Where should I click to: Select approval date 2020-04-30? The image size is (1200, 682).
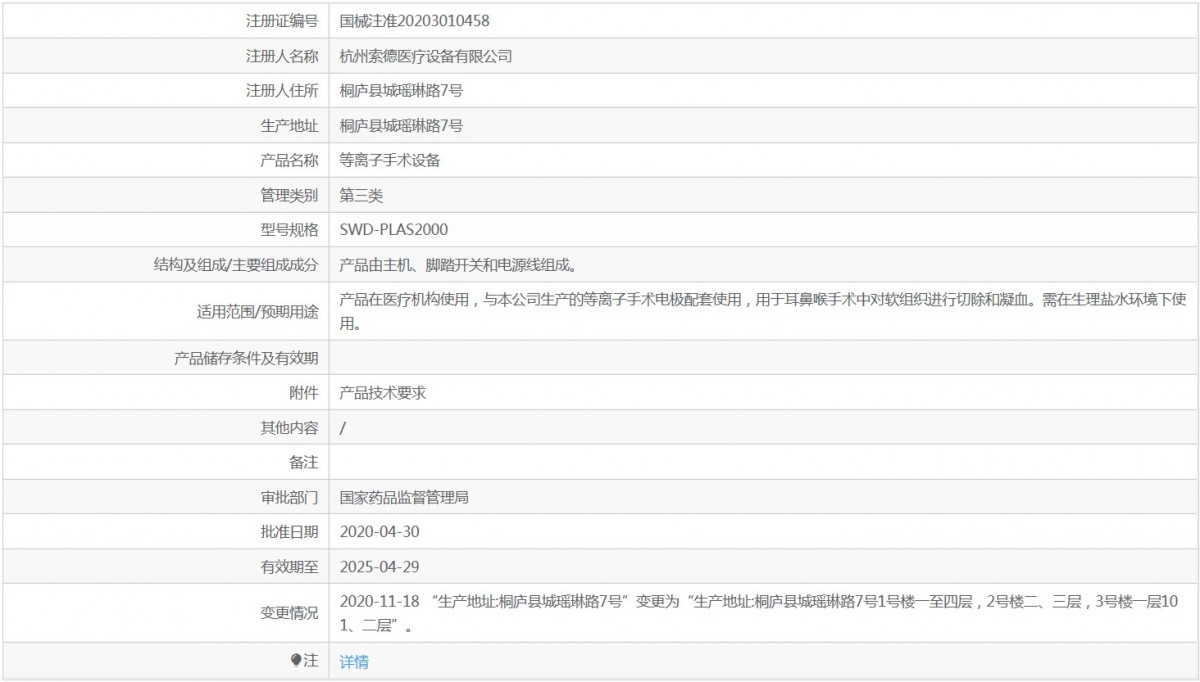(x=380, y=532)
